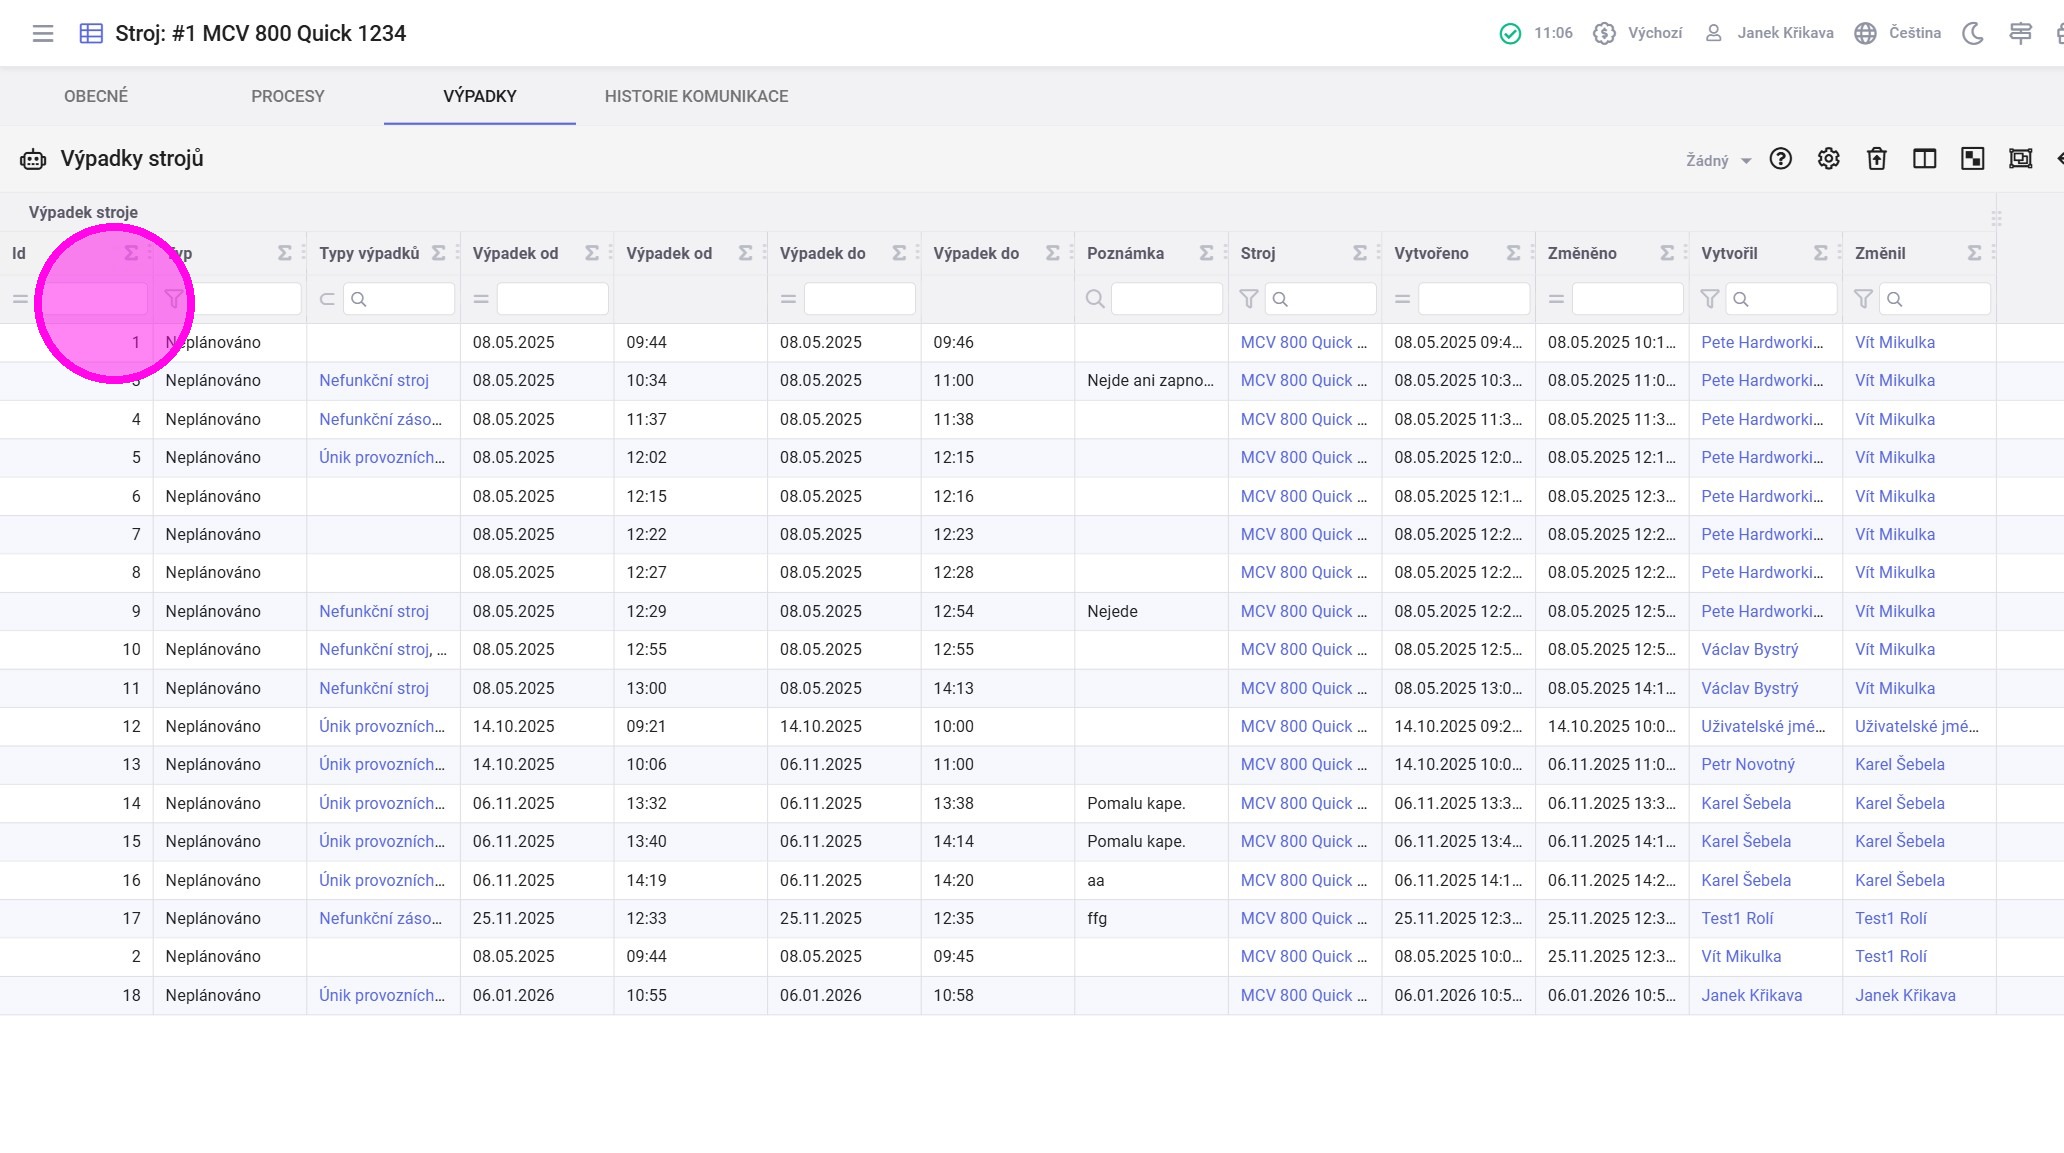The image size is (2064, 1153).
Task: Open the Nefunkční stroj link in row 9
Action: 374,611
